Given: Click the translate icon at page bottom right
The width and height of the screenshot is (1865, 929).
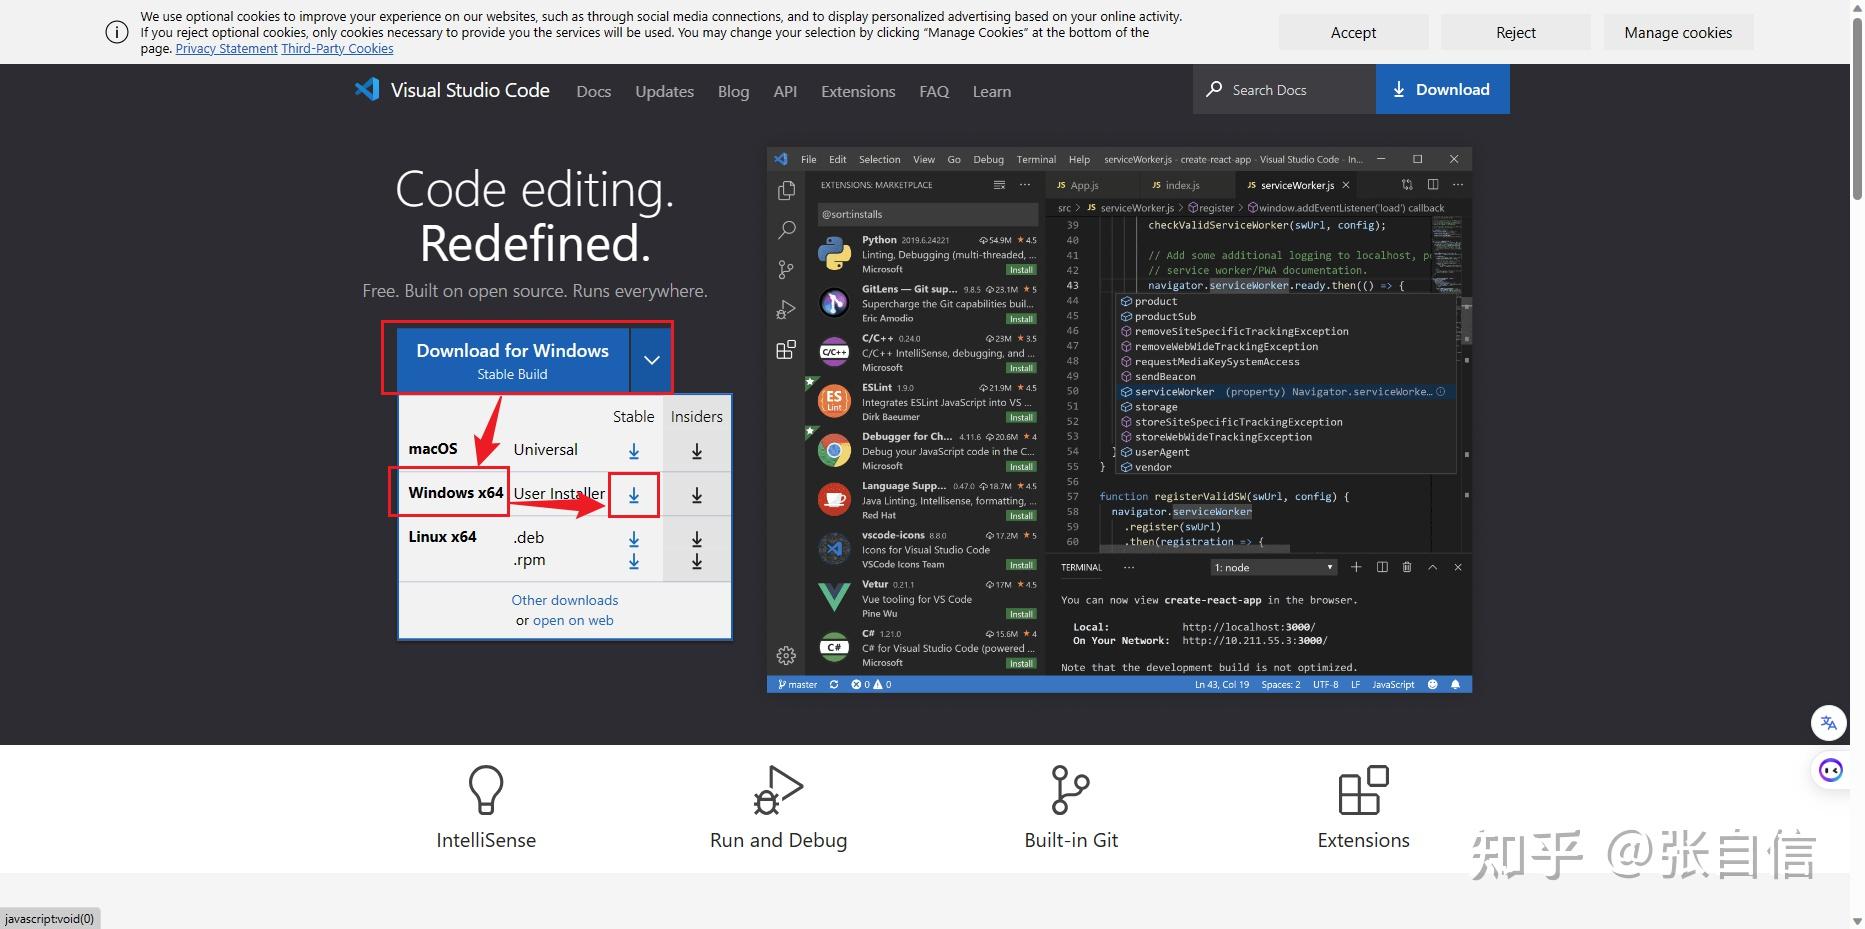Looking at the screenshot, I should coord(1829,722).
